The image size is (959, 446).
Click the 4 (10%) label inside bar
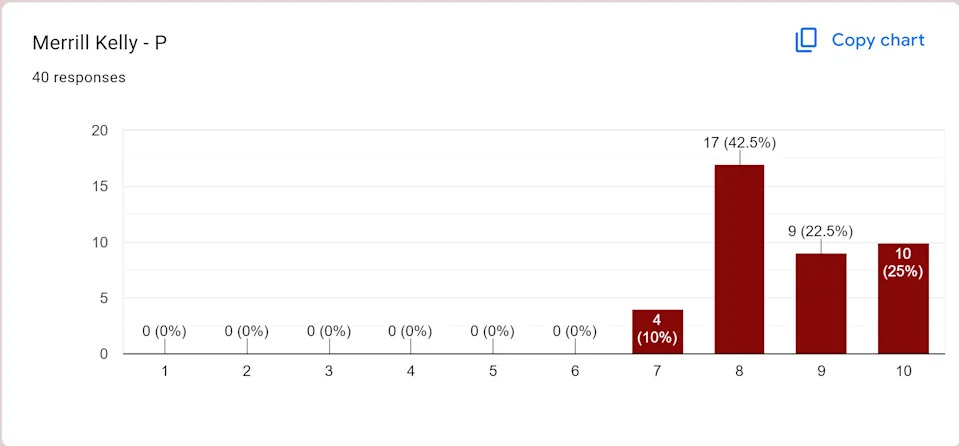click(657, 329)
